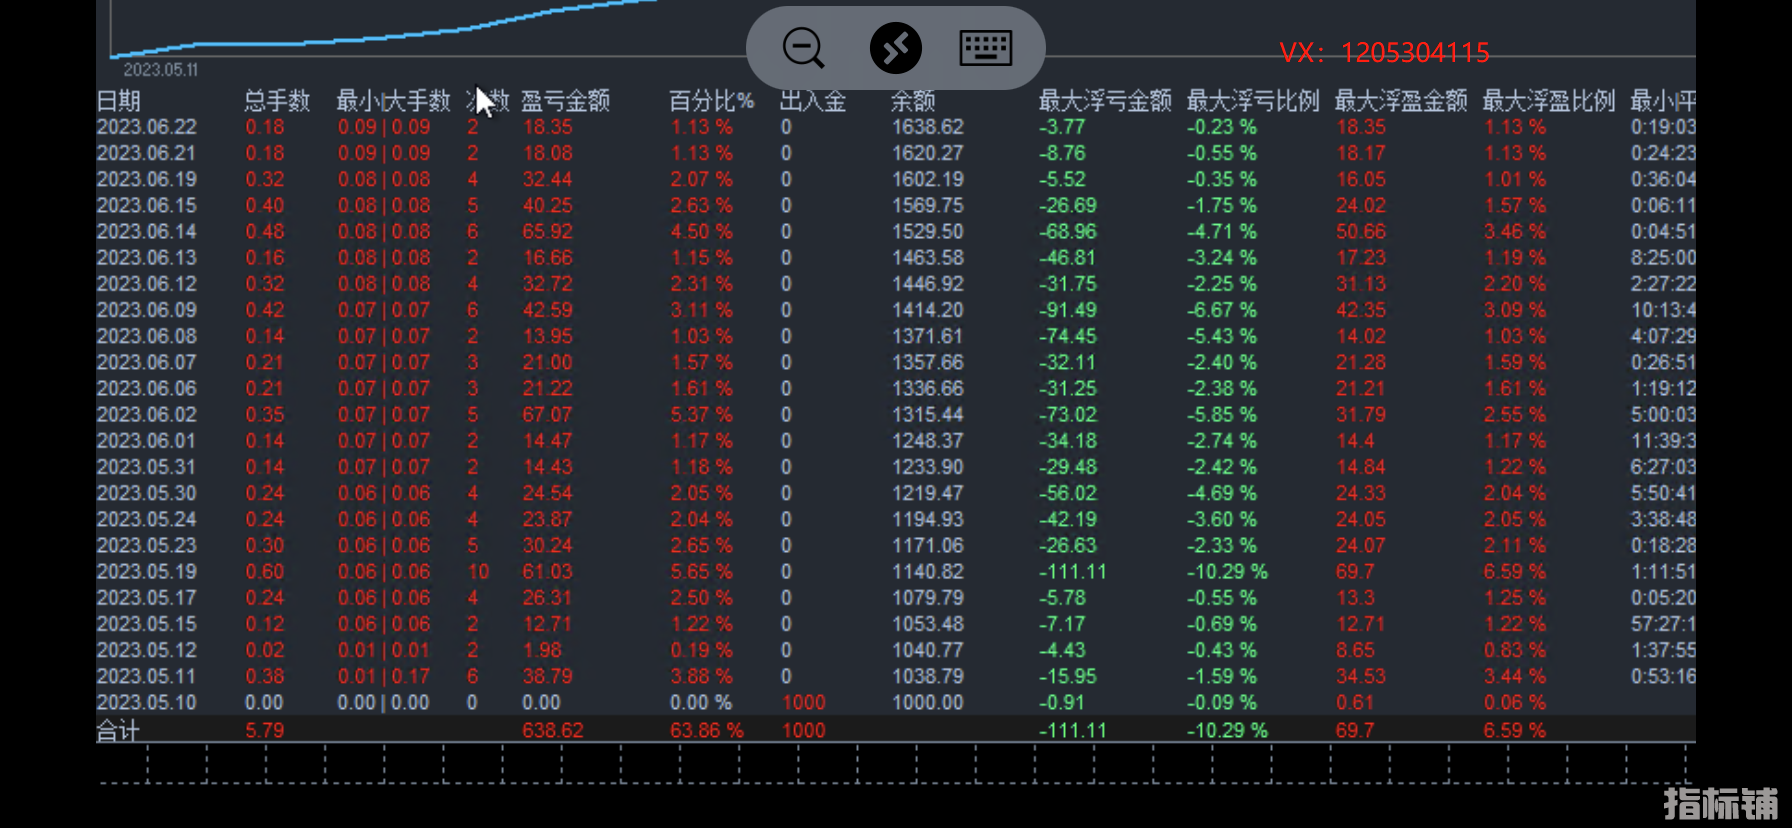Click the 盈亏金额 column header

click(x=565, y=101)
